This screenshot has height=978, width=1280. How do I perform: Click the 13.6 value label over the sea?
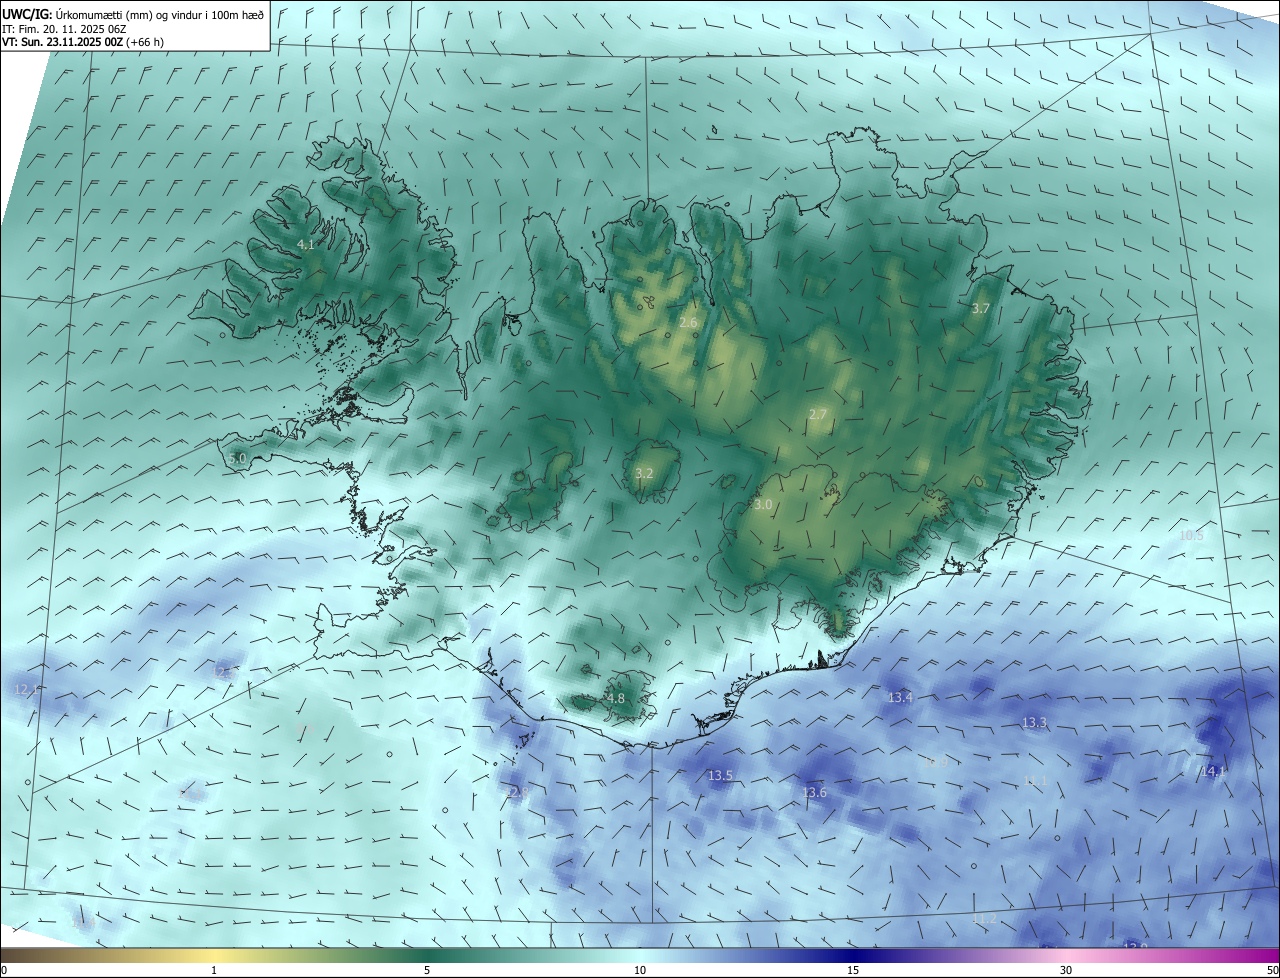tap(814, 792)
